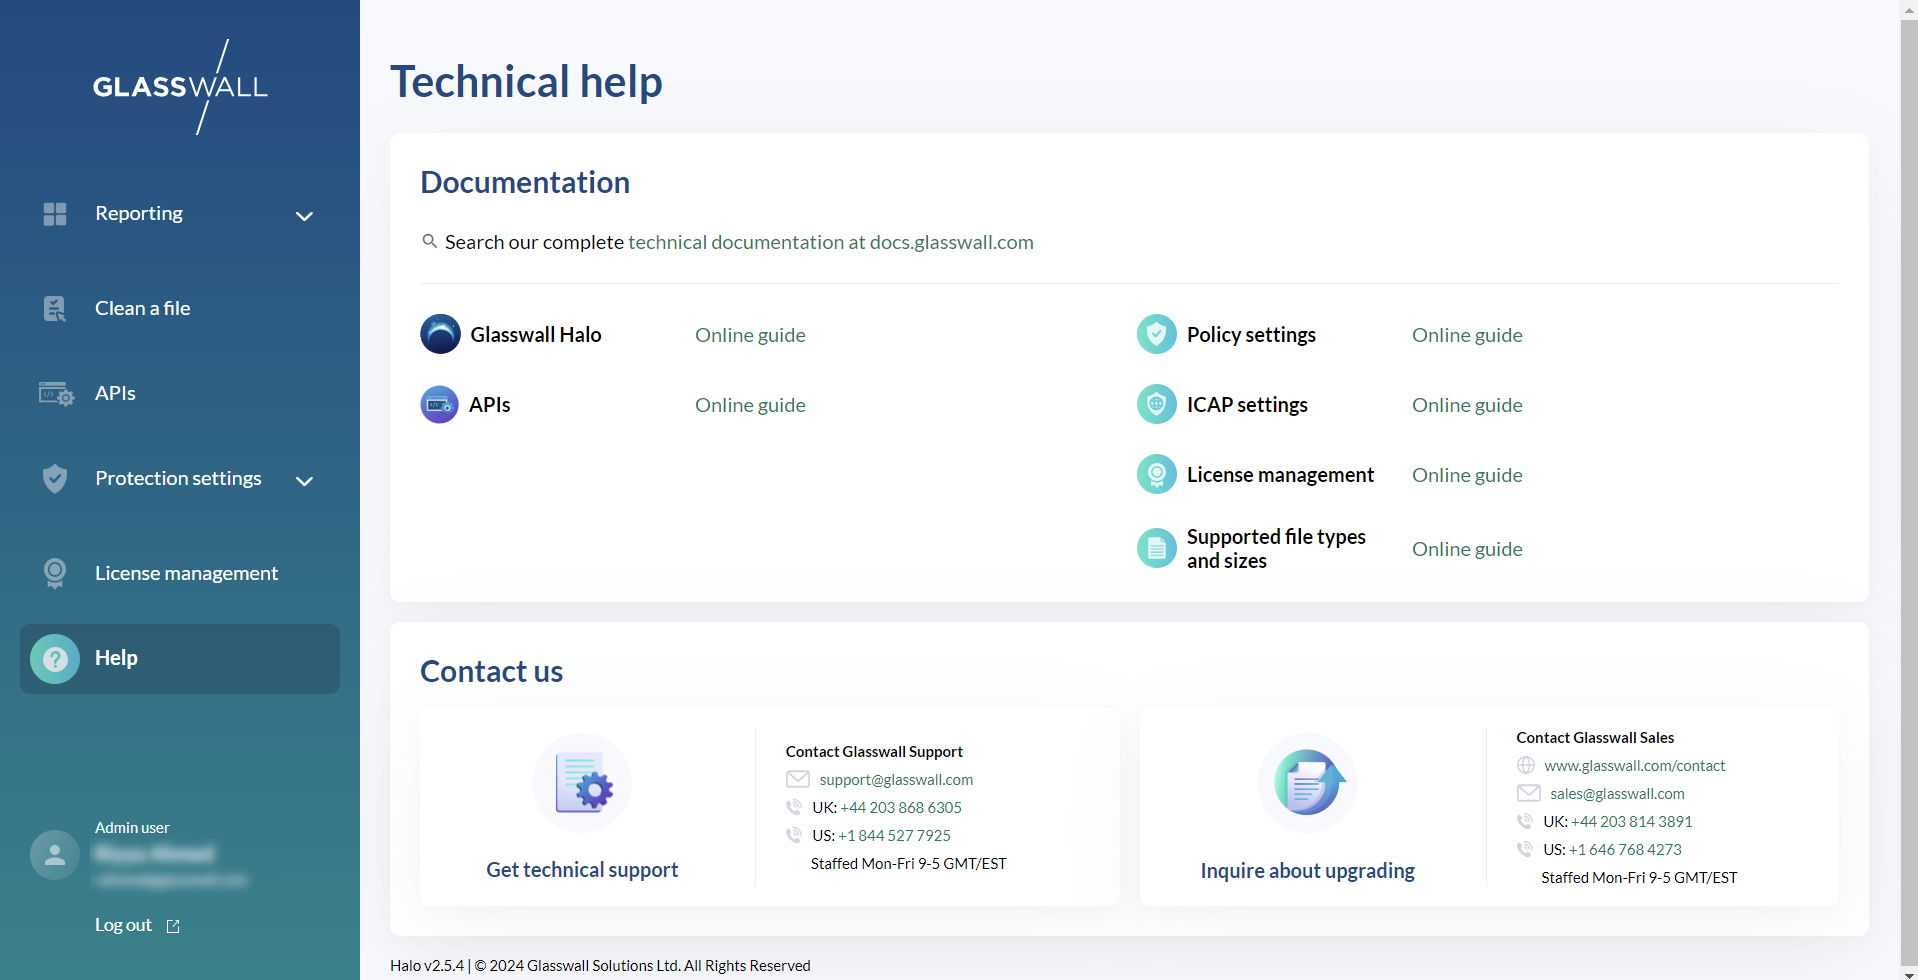Screen dimensions: 1918x980
Task: Click the Admin user avatar icon
Action: point(55,855)
